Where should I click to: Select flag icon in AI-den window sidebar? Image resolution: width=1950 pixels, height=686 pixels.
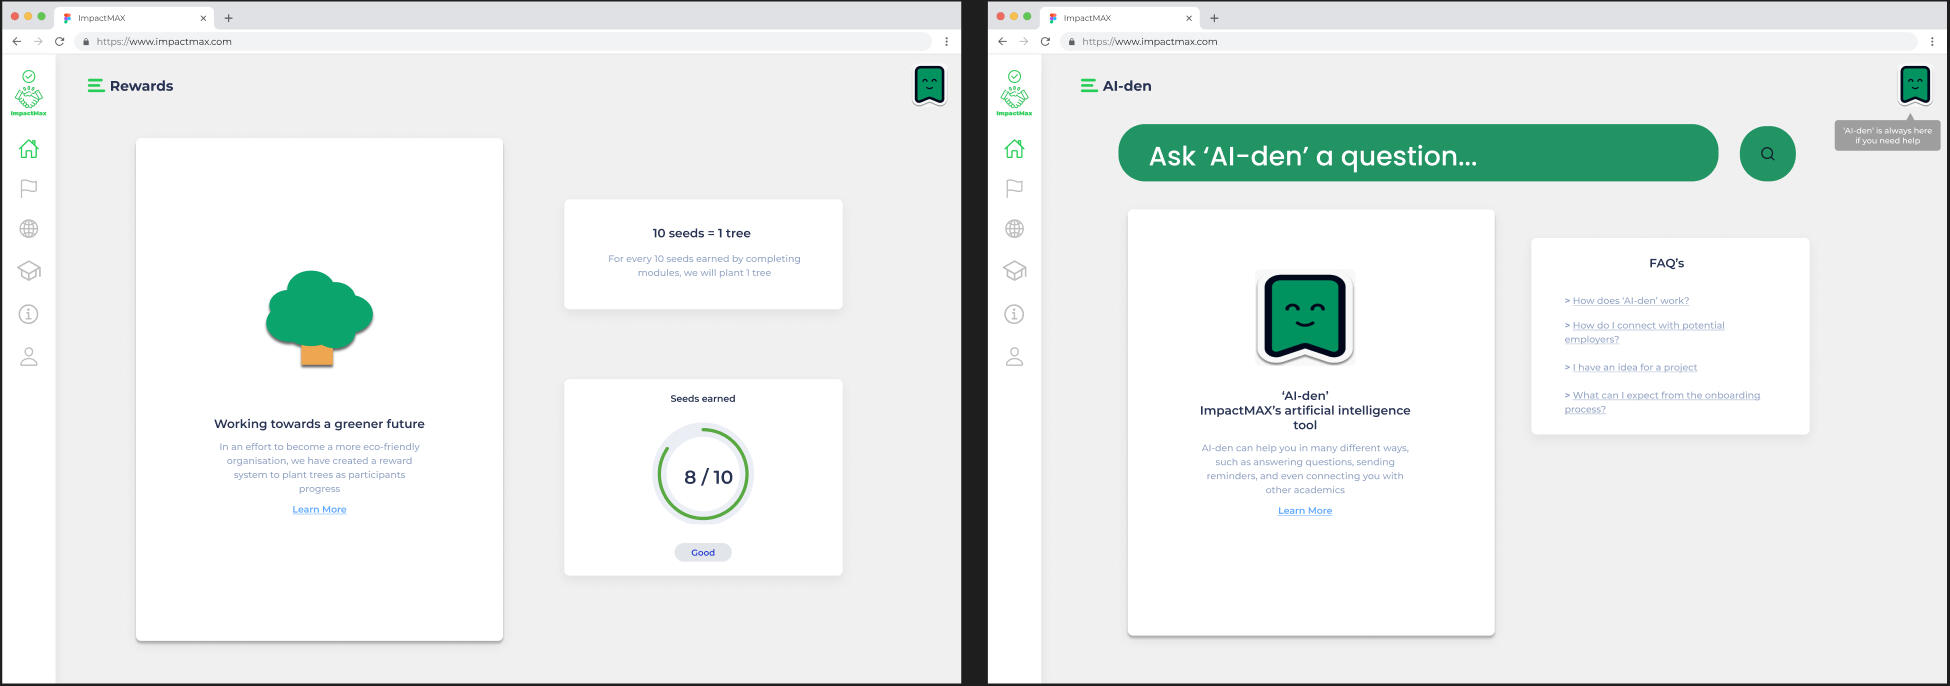pos(1014,188)
